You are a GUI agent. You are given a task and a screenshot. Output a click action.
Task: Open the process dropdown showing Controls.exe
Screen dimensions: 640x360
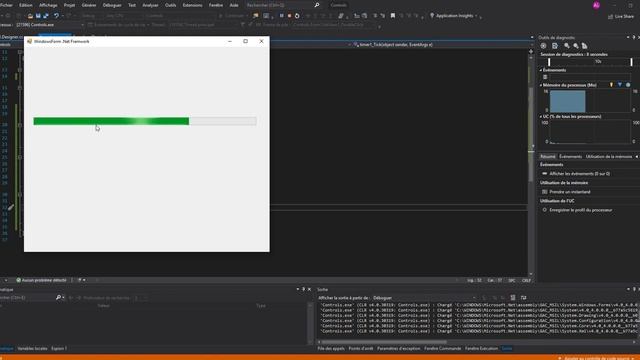click(49, 25)
